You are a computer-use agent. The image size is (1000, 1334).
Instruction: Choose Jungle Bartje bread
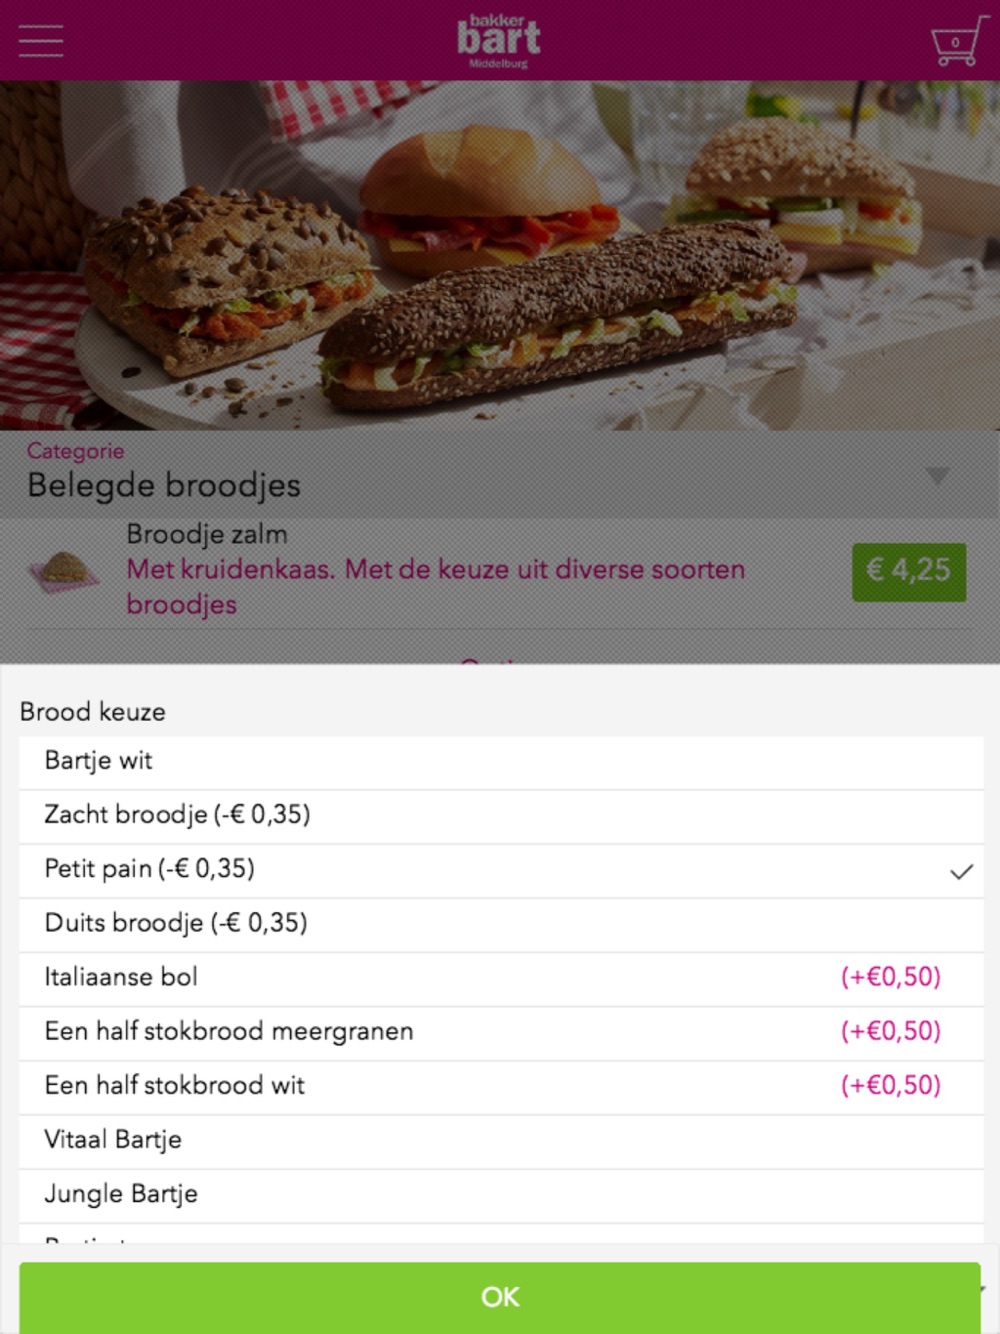(501, 1193)
